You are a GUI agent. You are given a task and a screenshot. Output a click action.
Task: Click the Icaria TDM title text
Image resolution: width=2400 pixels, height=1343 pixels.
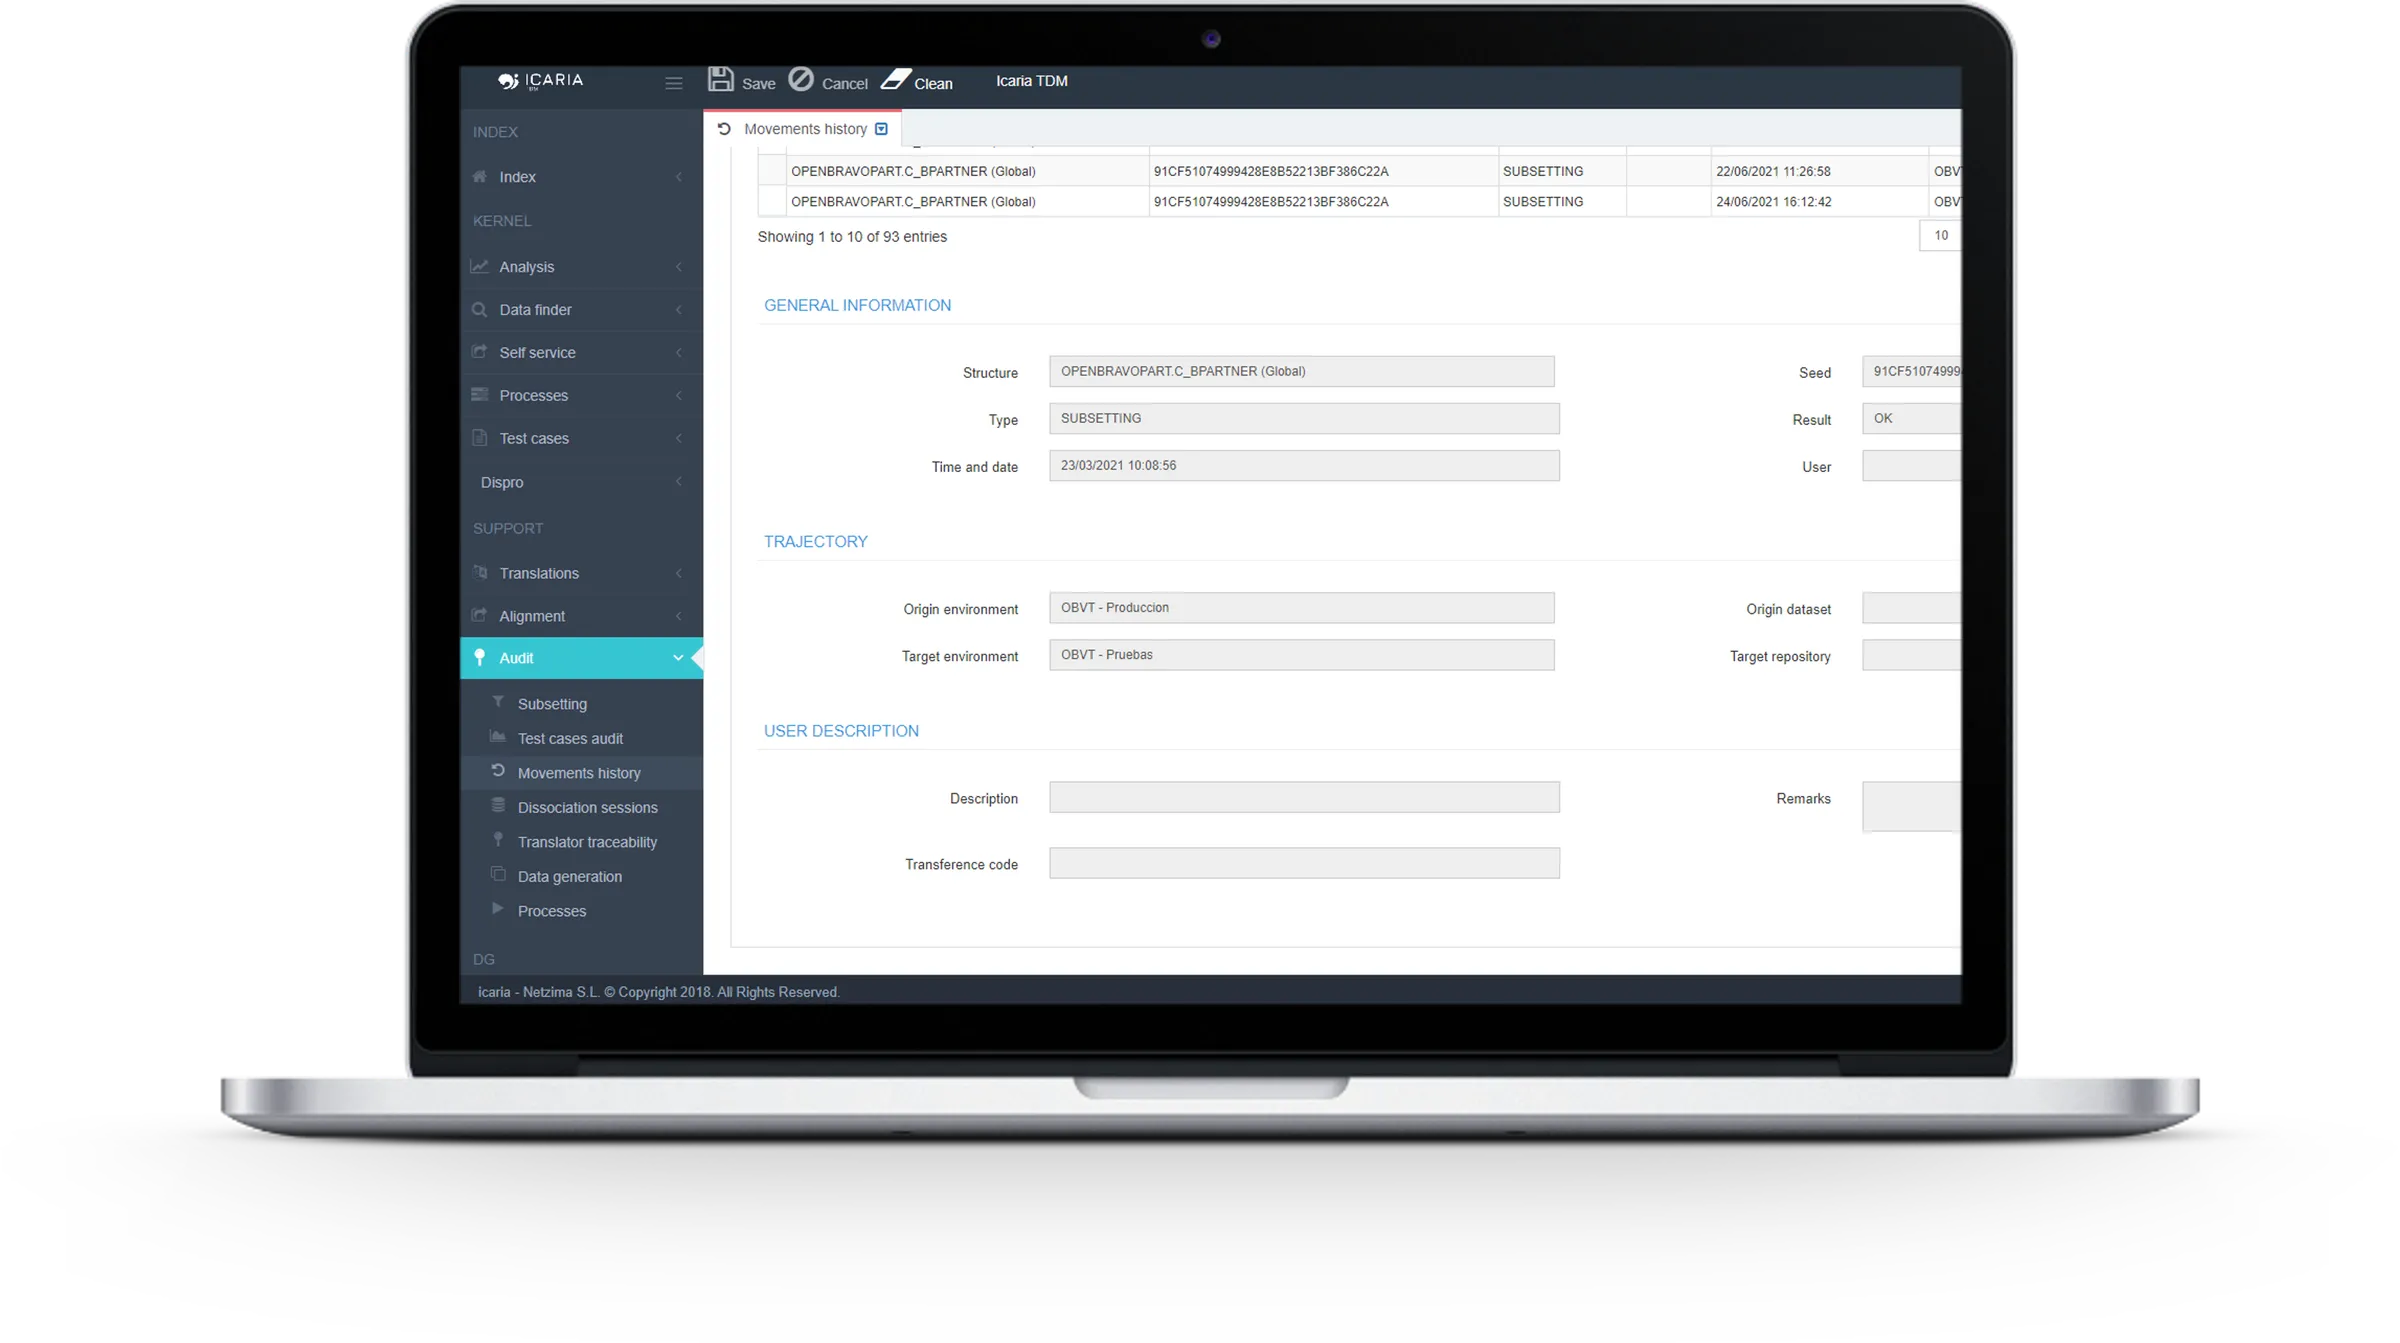tap(1031, 81)
